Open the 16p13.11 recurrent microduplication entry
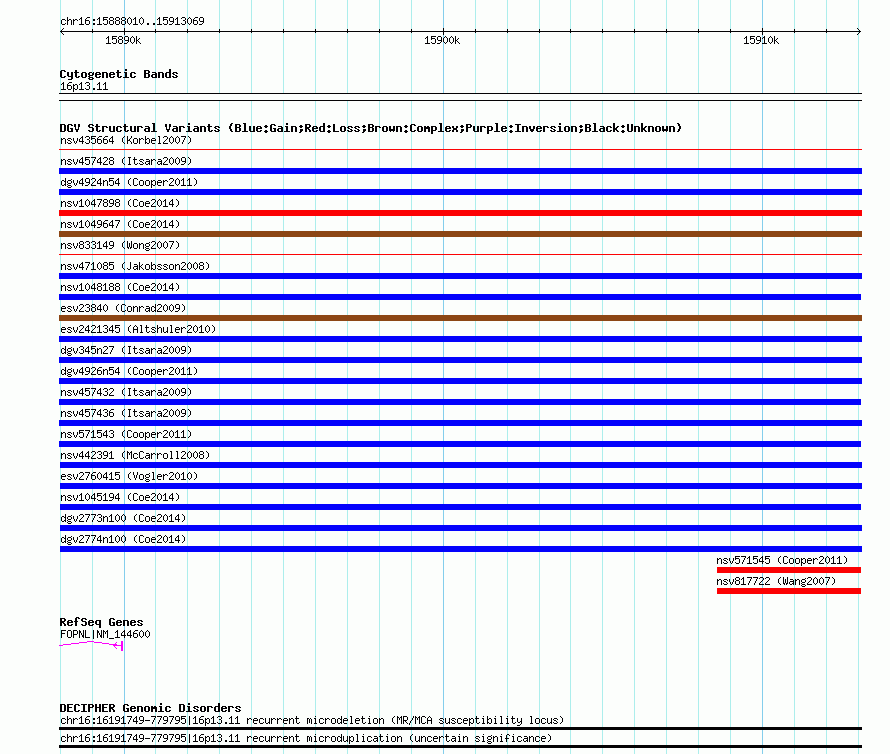The height and width of the screenshot is (754, 890). coord(306,739)
